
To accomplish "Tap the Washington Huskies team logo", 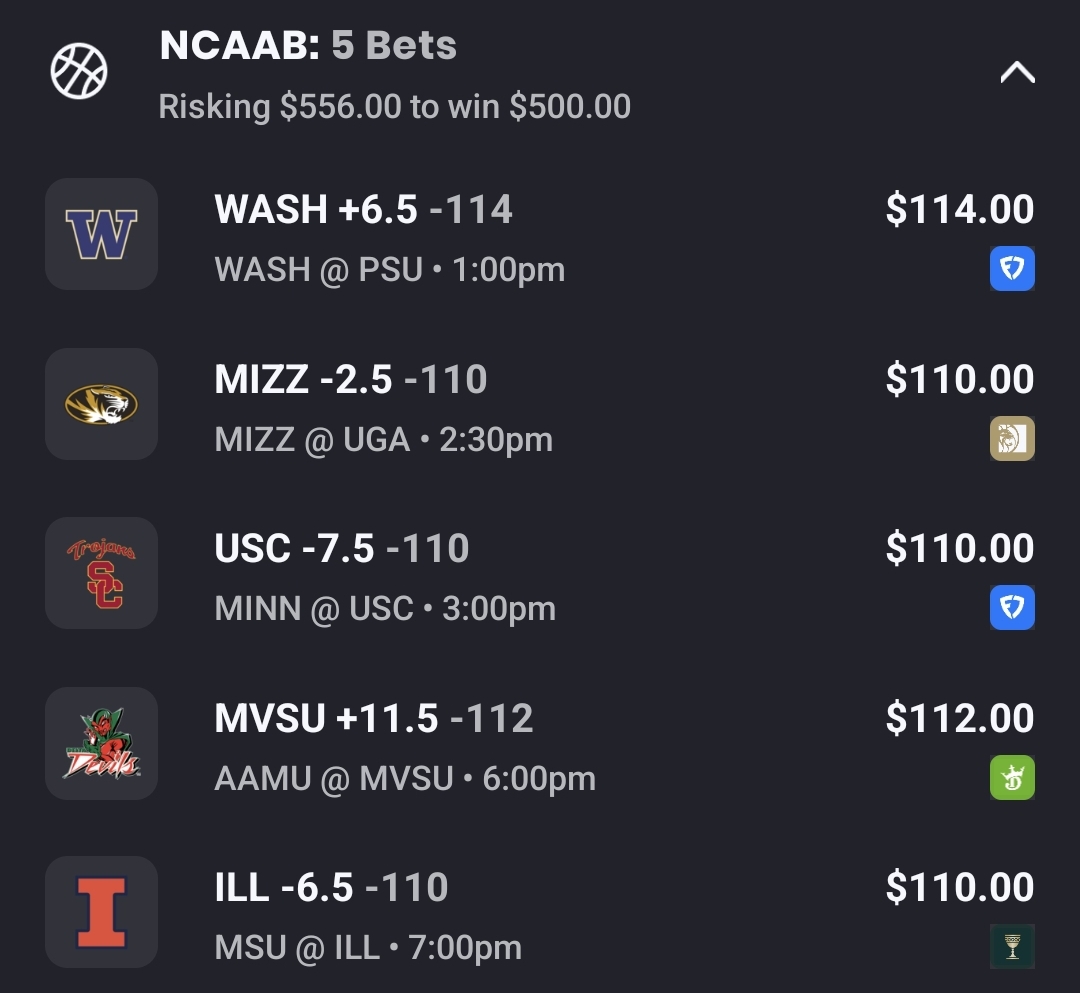I will 101,235.
